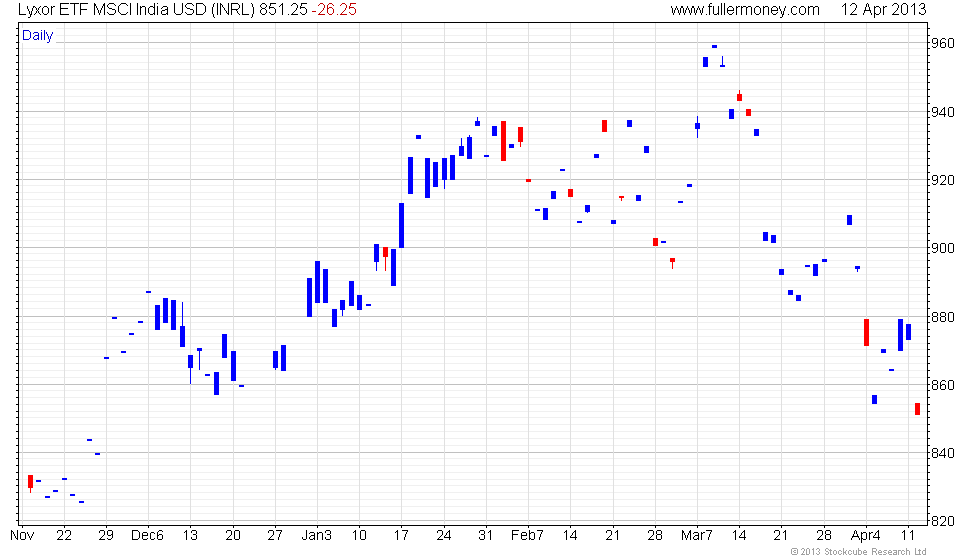Click the 860 price axis label
Screen dimensions: 980x560
(x=943, y=385)
